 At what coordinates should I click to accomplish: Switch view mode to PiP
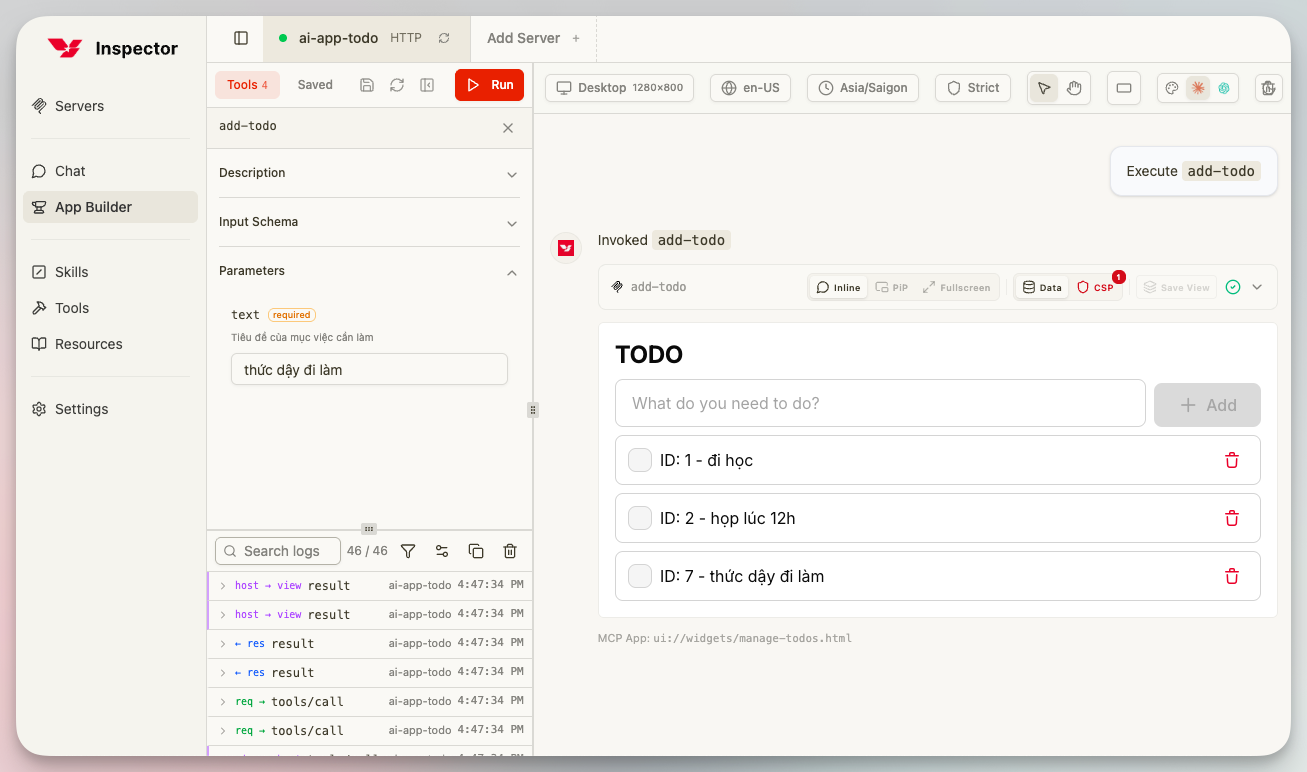point(892,287)
